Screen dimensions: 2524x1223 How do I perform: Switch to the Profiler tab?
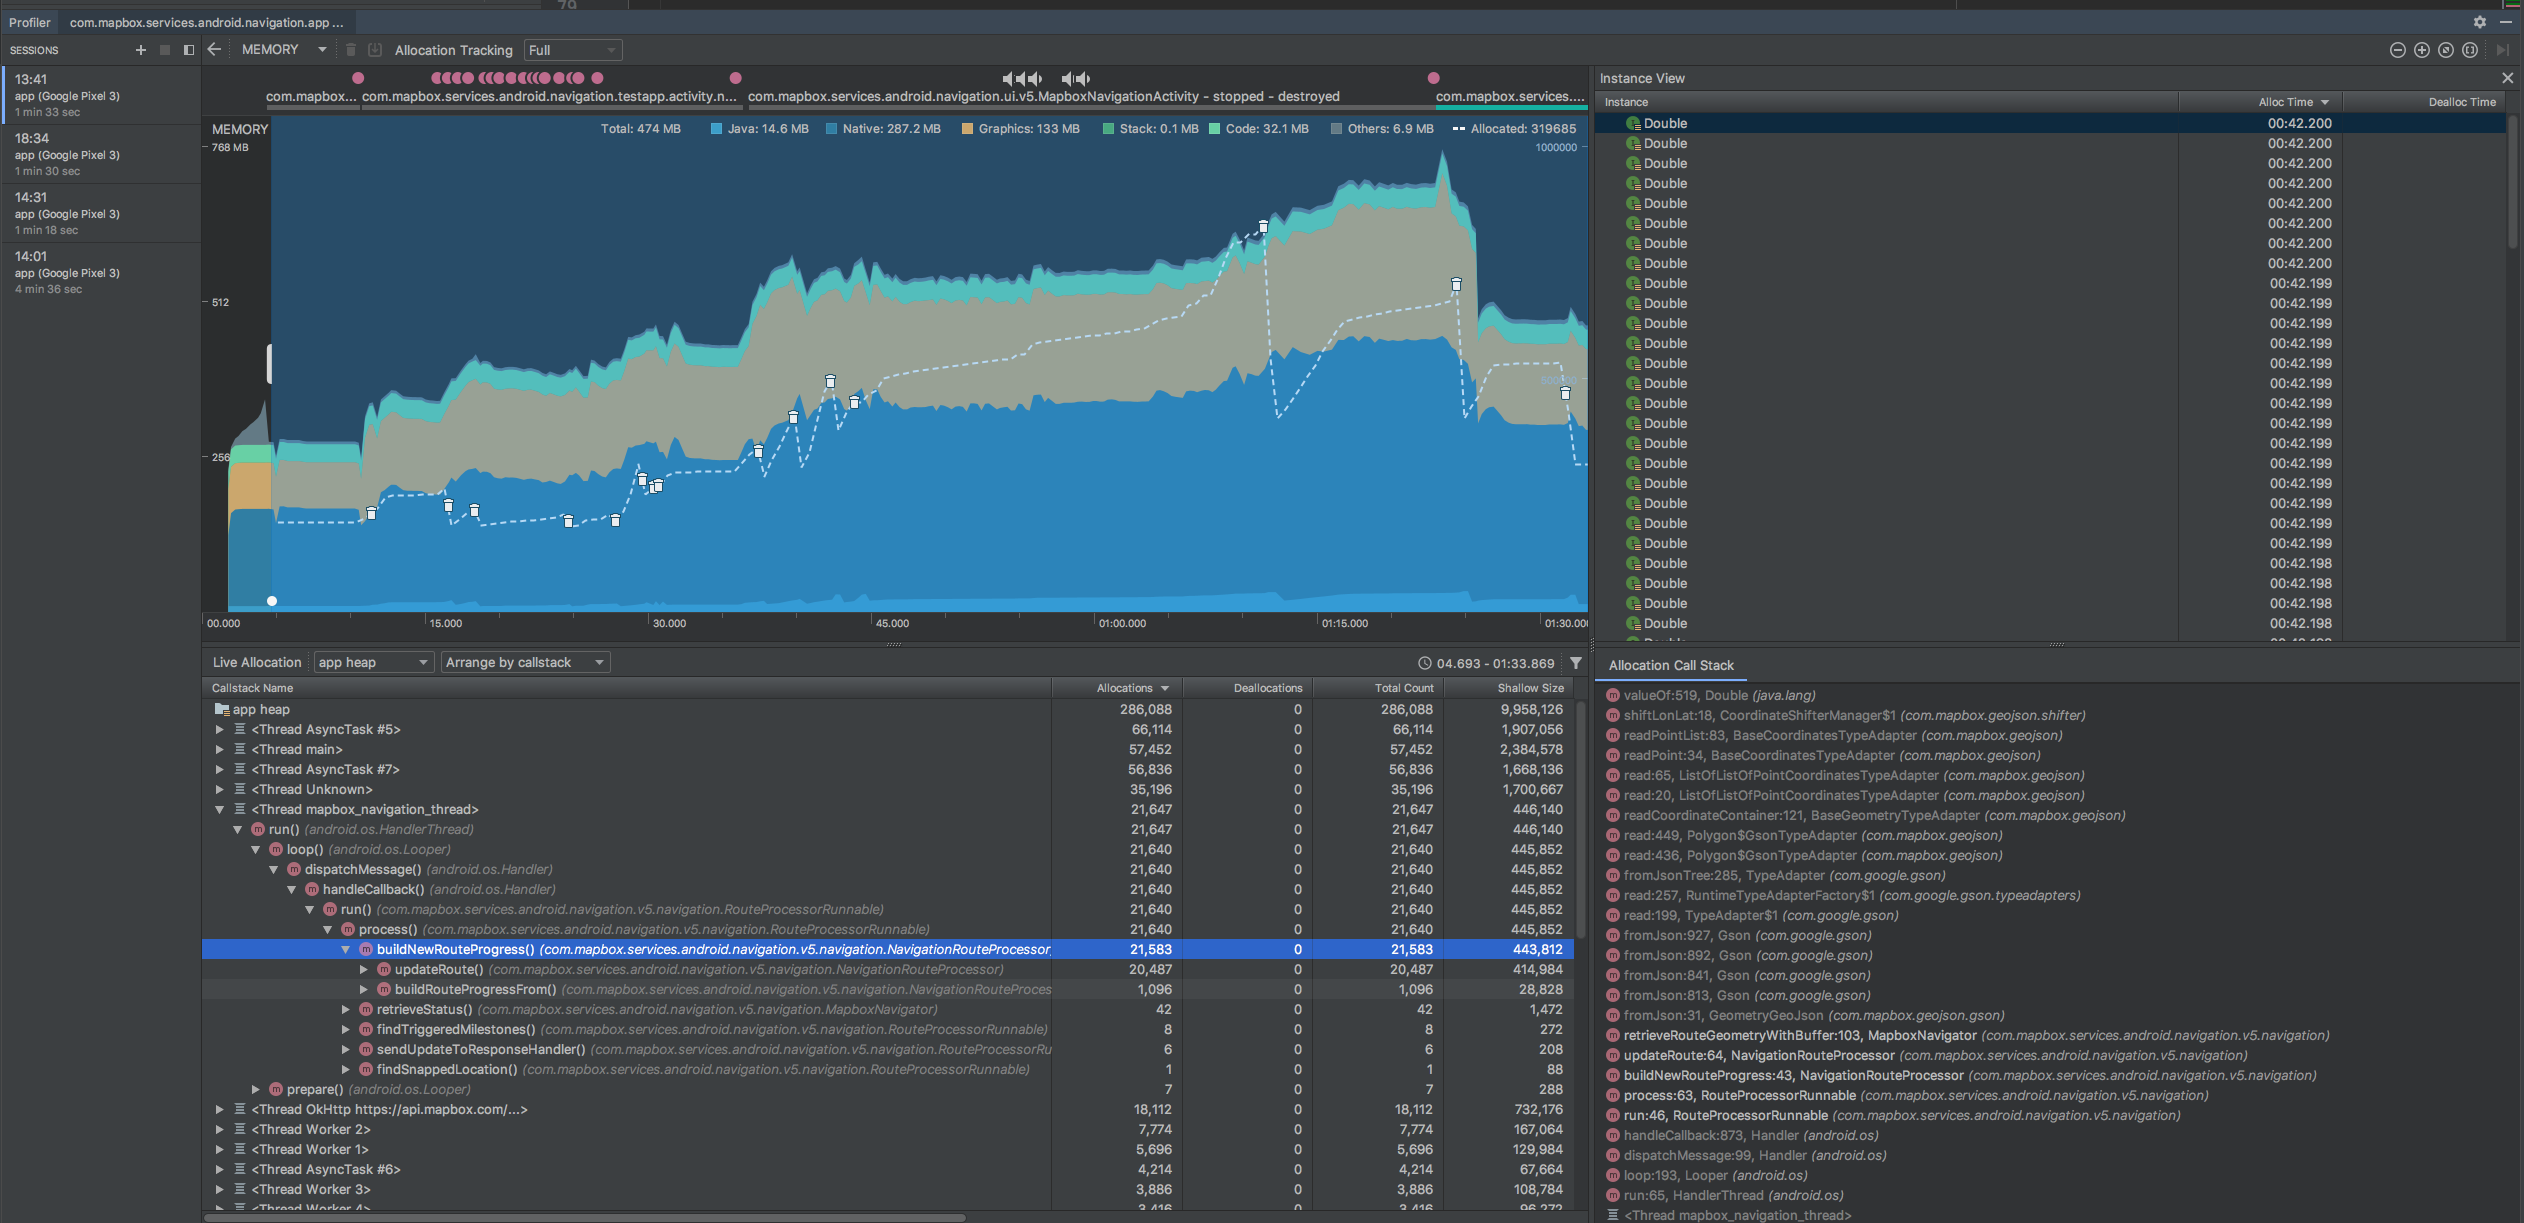(30, 22)
